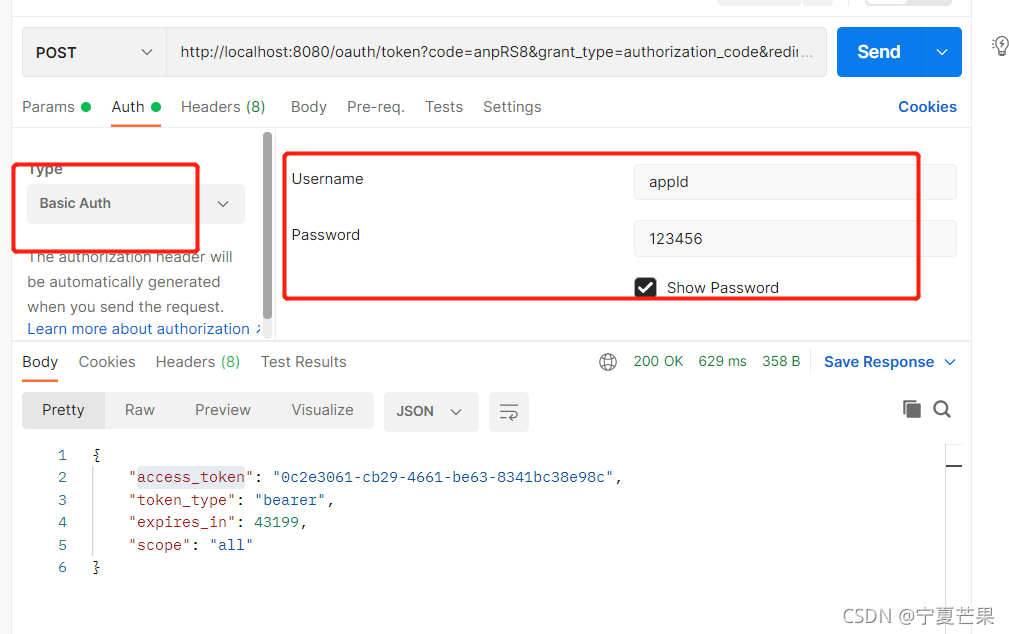Click the lightbulb icon at right edge

click(1001, 46)
